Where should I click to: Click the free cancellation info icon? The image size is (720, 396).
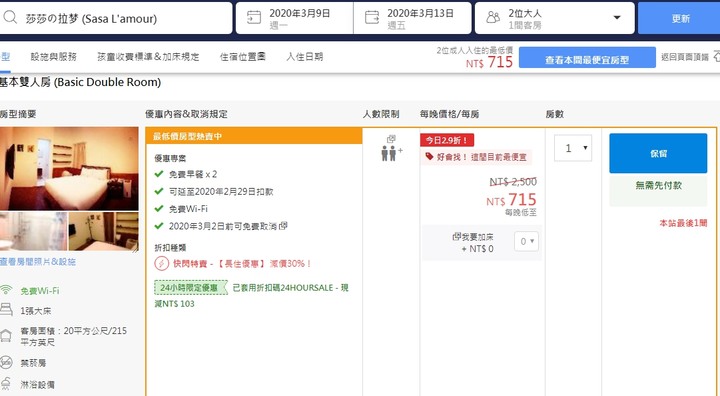(x=283, y=226)
